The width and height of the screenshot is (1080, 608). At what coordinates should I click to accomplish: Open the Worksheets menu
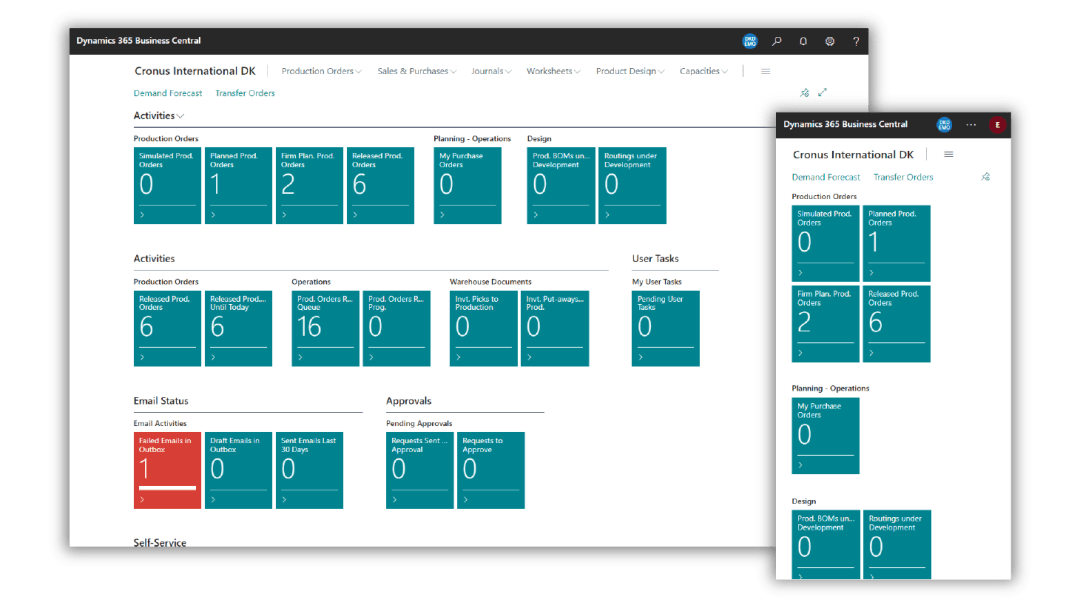coord(553,71)
